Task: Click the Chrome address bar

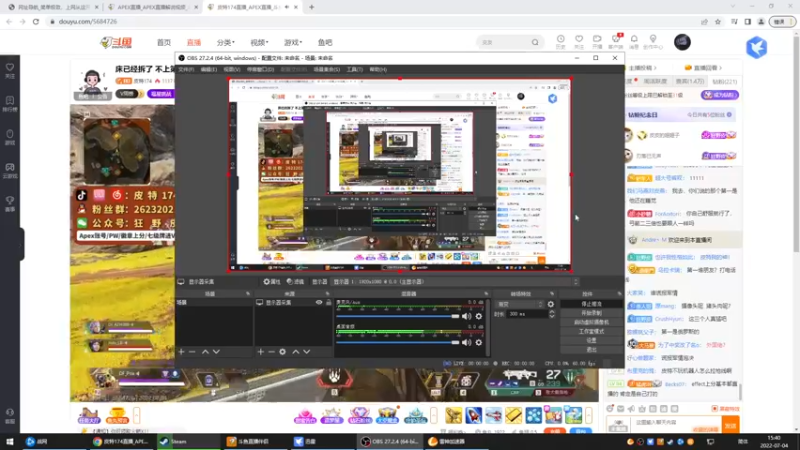Action: 375,21
